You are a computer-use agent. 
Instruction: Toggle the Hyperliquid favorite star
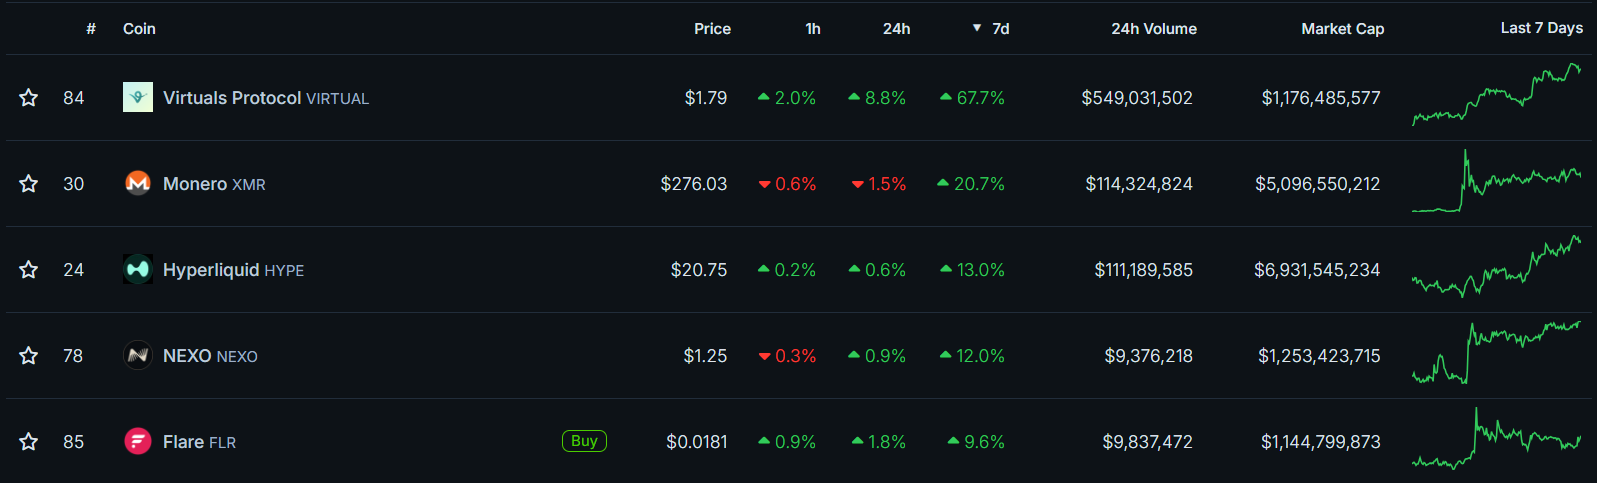pos(29,269)
